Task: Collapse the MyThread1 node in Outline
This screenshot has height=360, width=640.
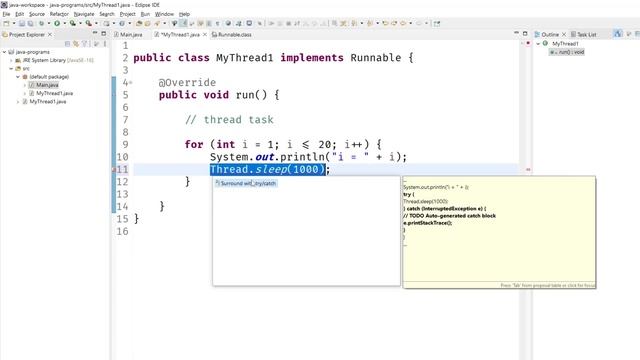Action: tap(538, 44)
